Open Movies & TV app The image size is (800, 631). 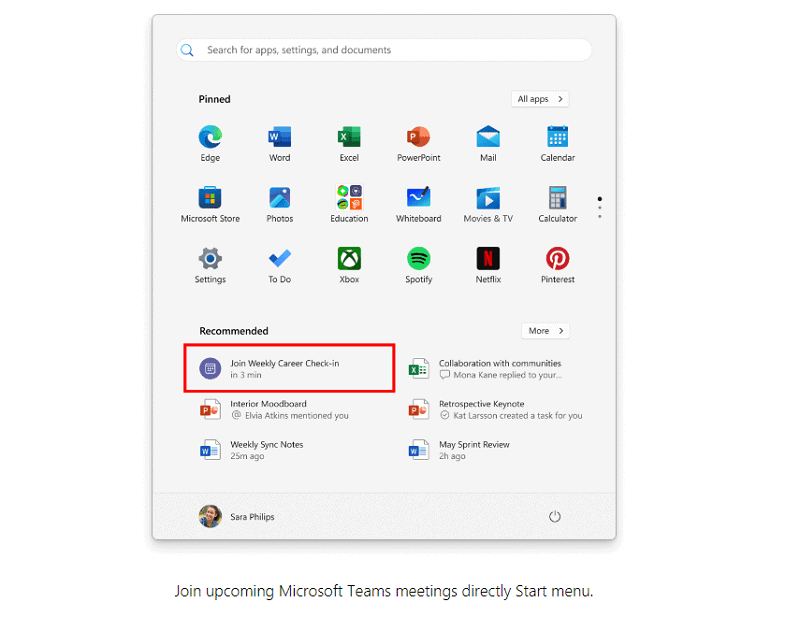click(488, 204)
